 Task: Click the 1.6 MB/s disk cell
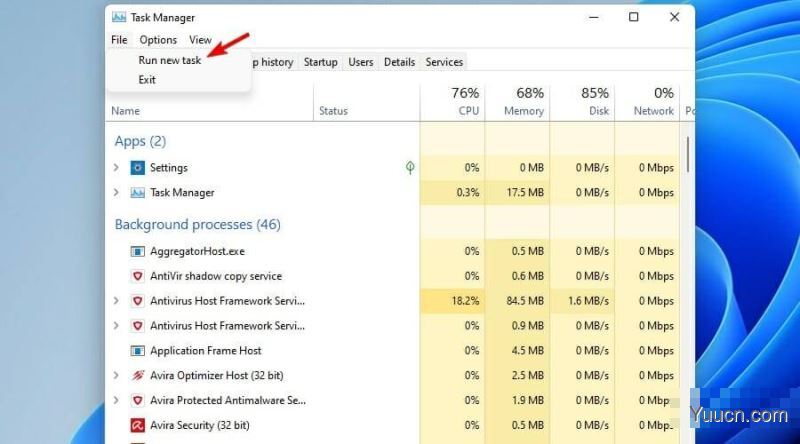pyautogui.click(x=582, y=301)
